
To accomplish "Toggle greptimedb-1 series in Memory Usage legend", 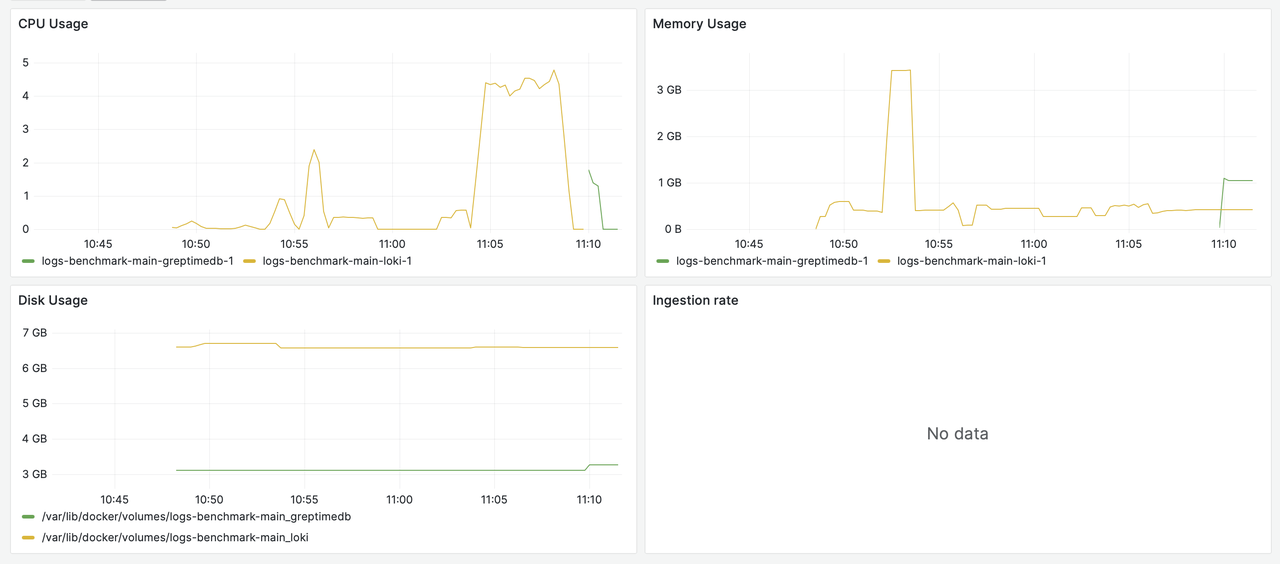I will click(771, 261).
